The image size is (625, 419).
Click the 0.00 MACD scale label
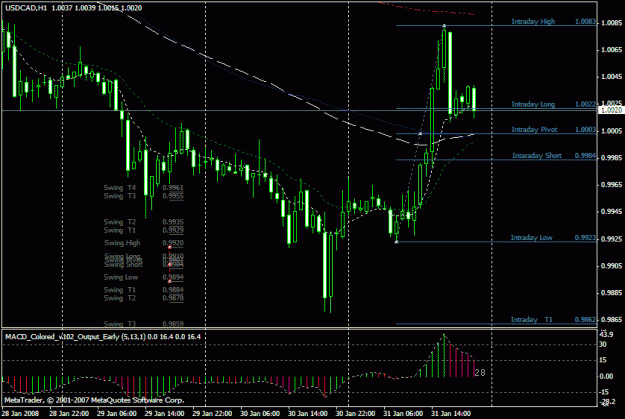tap(606, 376)
